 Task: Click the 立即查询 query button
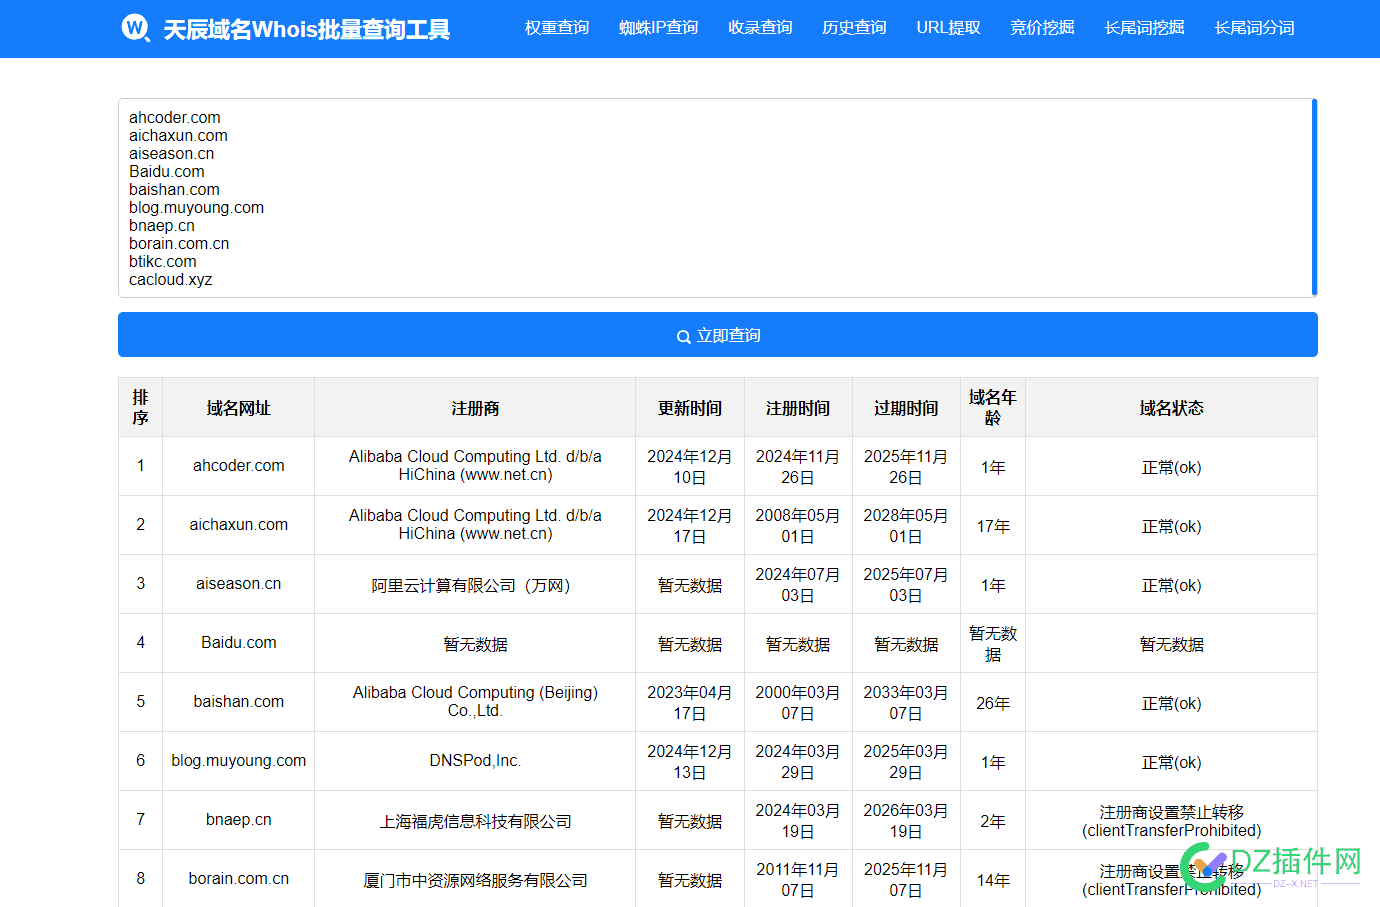point(718,335)
